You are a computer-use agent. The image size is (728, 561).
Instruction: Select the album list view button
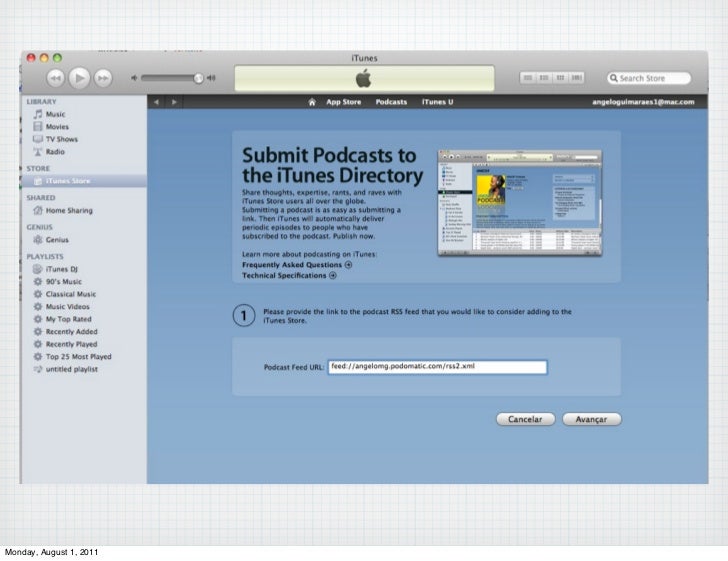point(544,78)
